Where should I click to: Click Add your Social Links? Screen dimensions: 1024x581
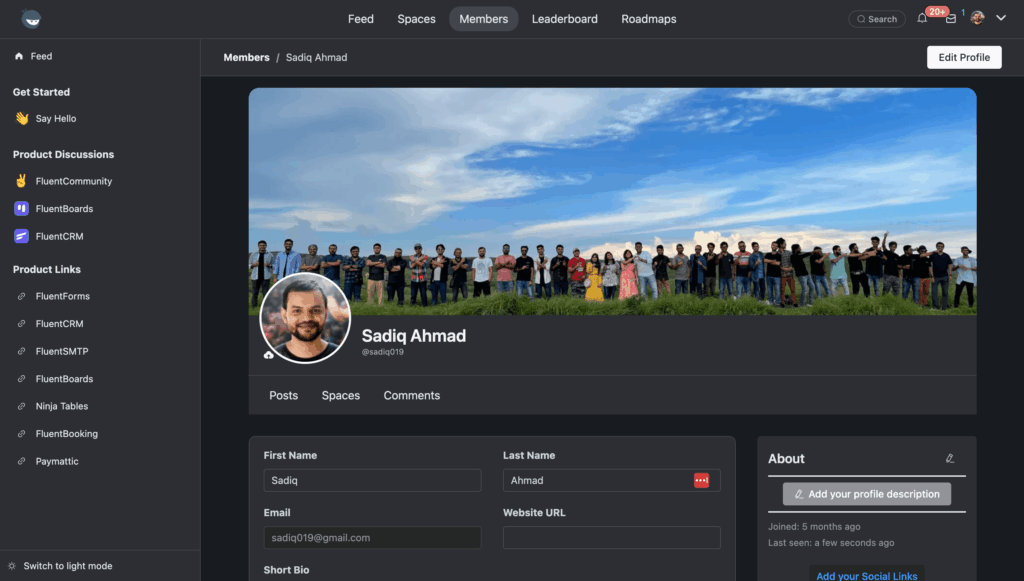[866, 574]
